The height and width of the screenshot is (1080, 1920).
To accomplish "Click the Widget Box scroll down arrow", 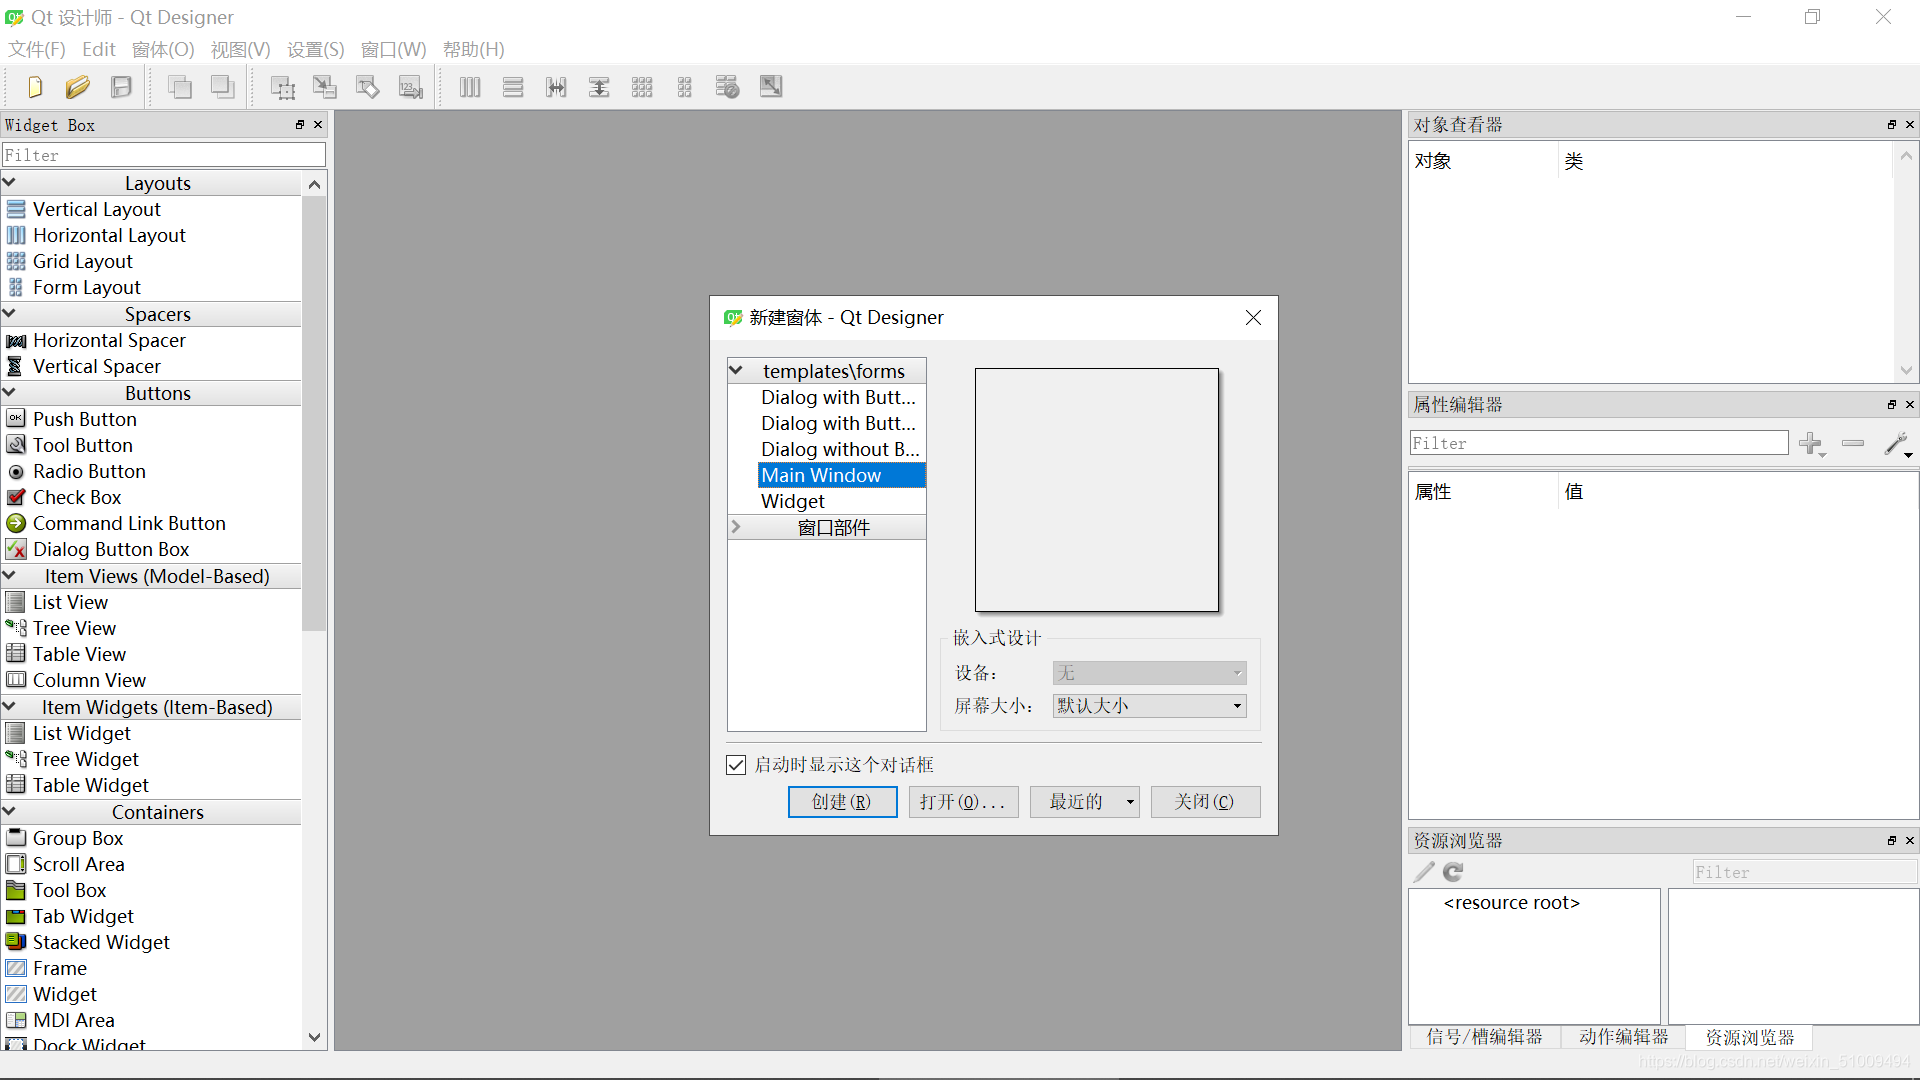I will coord(315,1037).
